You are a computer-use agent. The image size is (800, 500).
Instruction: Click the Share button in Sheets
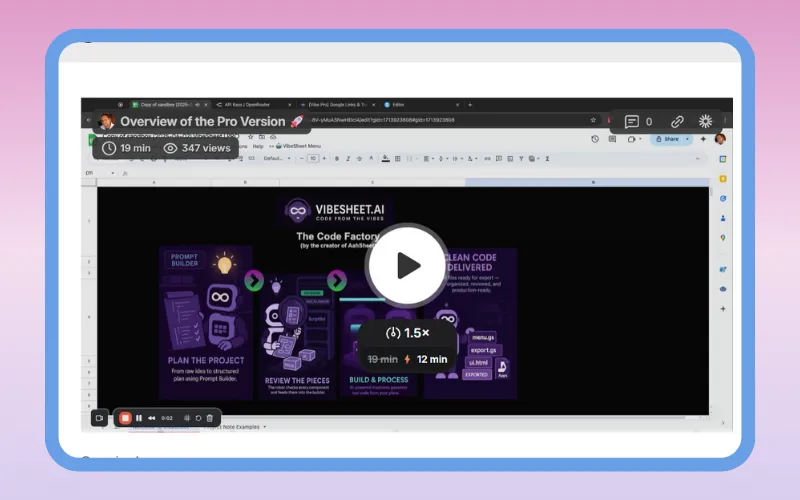coord(667,139)
